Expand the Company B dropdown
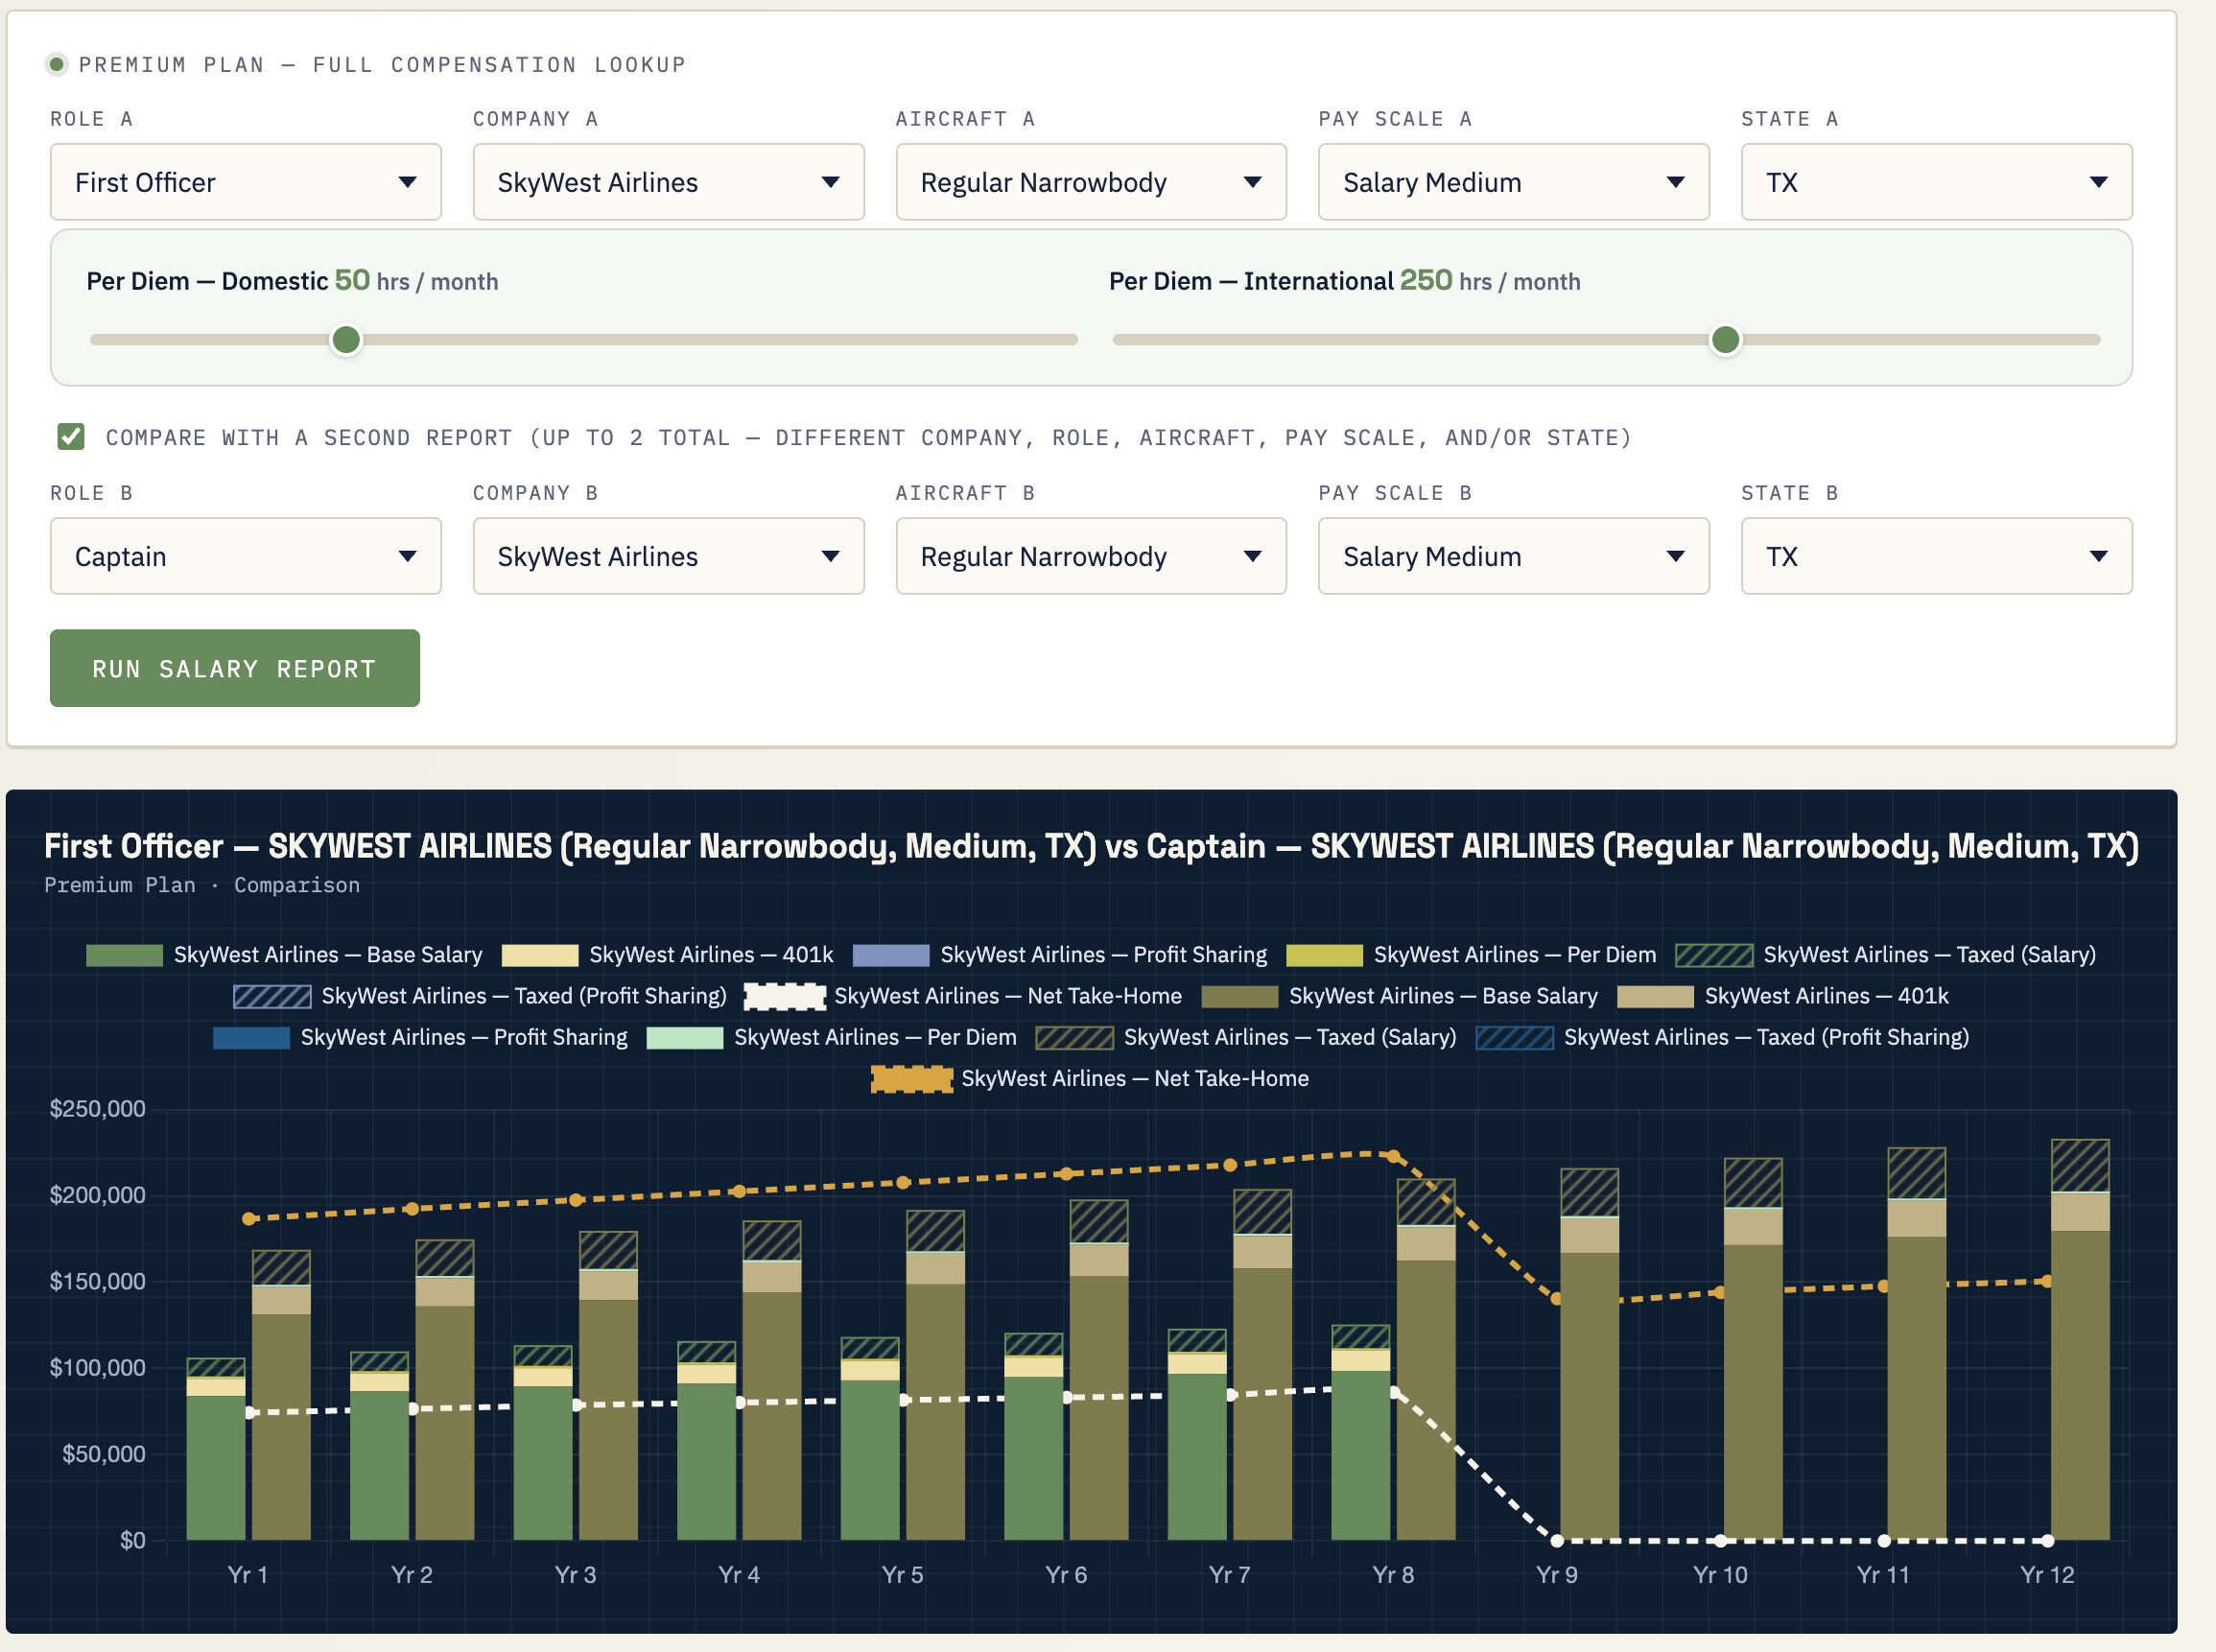 tap(668, 556)
